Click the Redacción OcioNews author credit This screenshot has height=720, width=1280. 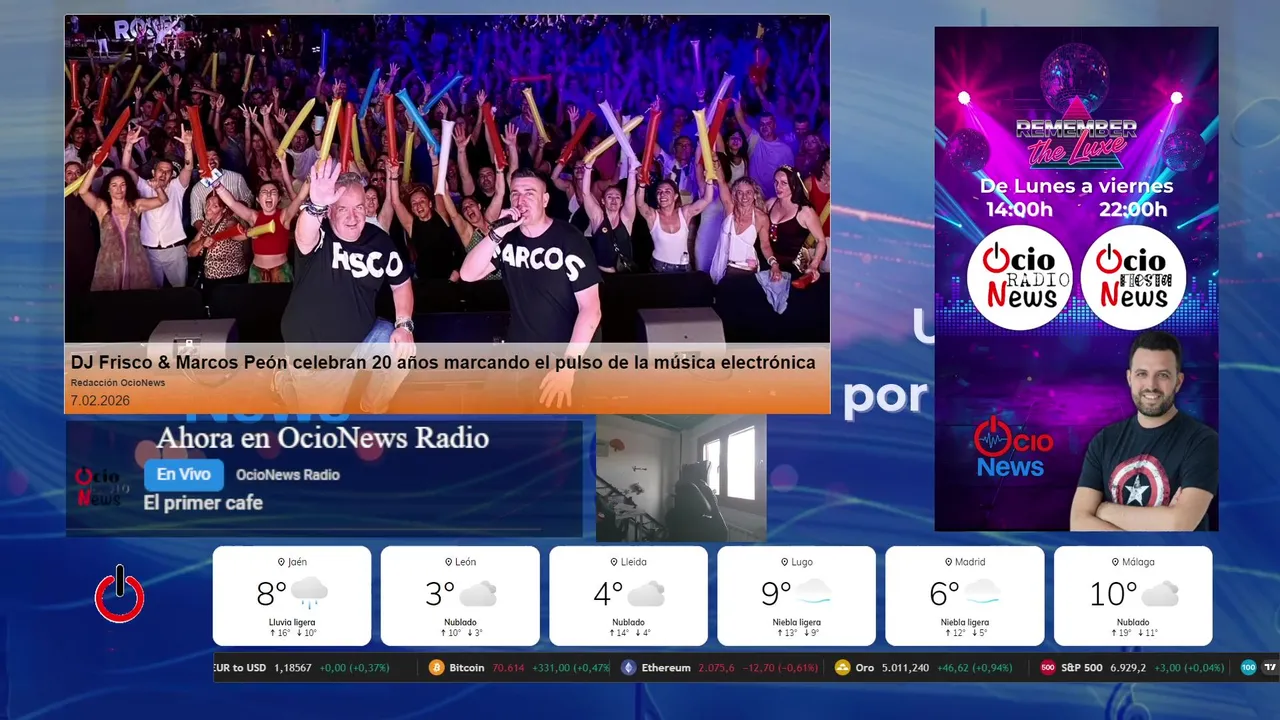[118, 383]
